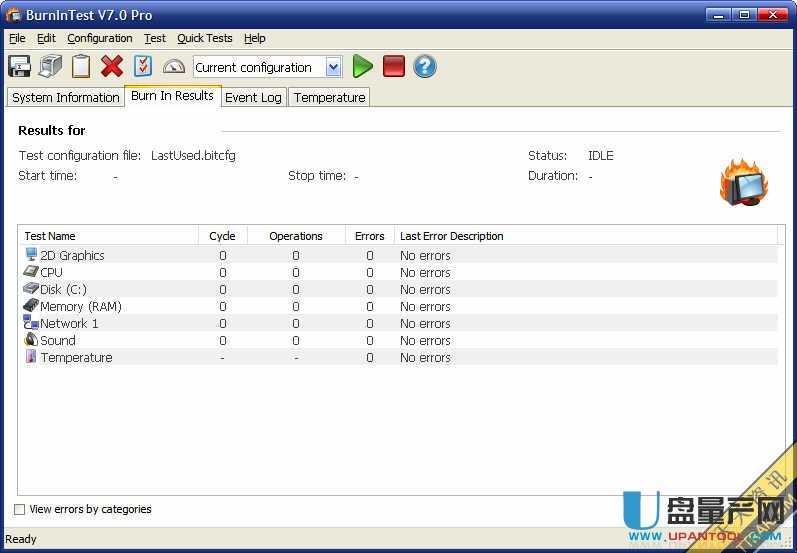Image resolution: width=797 pixels, height=553 pixels.
Task: Toggle View errors by categories checkbox
Action: pyautogui.click(x=20, y=510)
